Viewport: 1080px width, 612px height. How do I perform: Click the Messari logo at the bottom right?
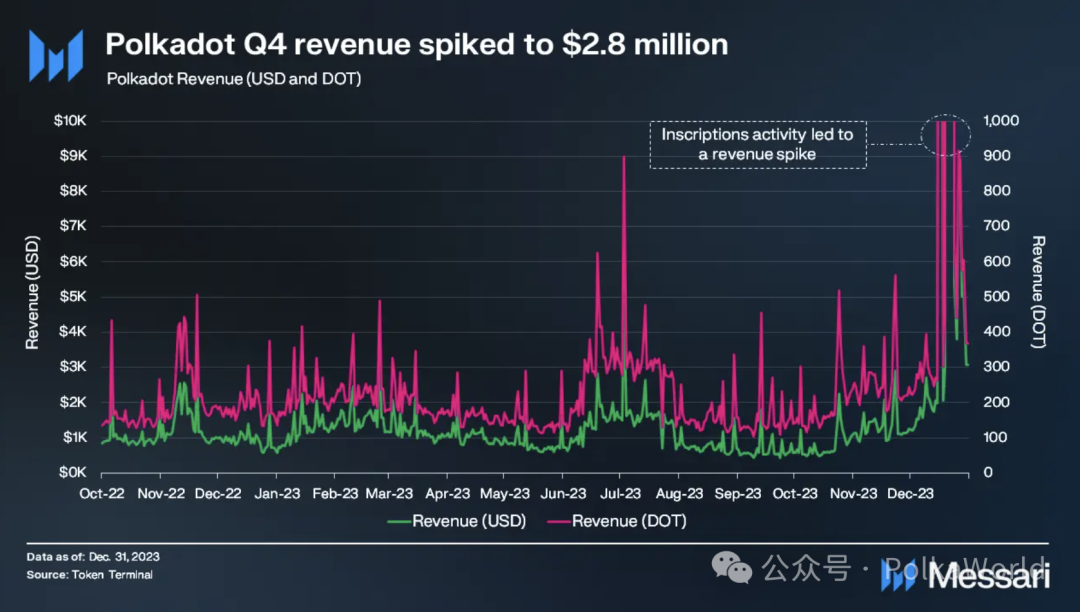tap(966, 575)
